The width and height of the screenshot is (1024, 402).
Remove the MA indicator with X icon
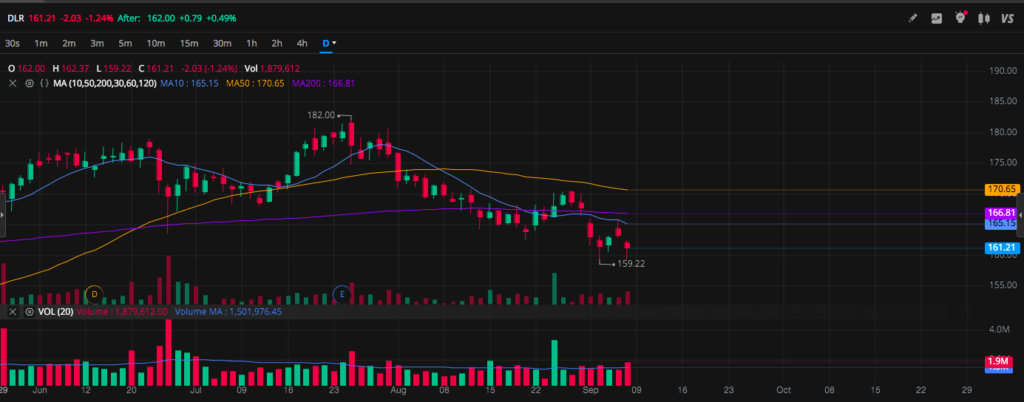12,83
